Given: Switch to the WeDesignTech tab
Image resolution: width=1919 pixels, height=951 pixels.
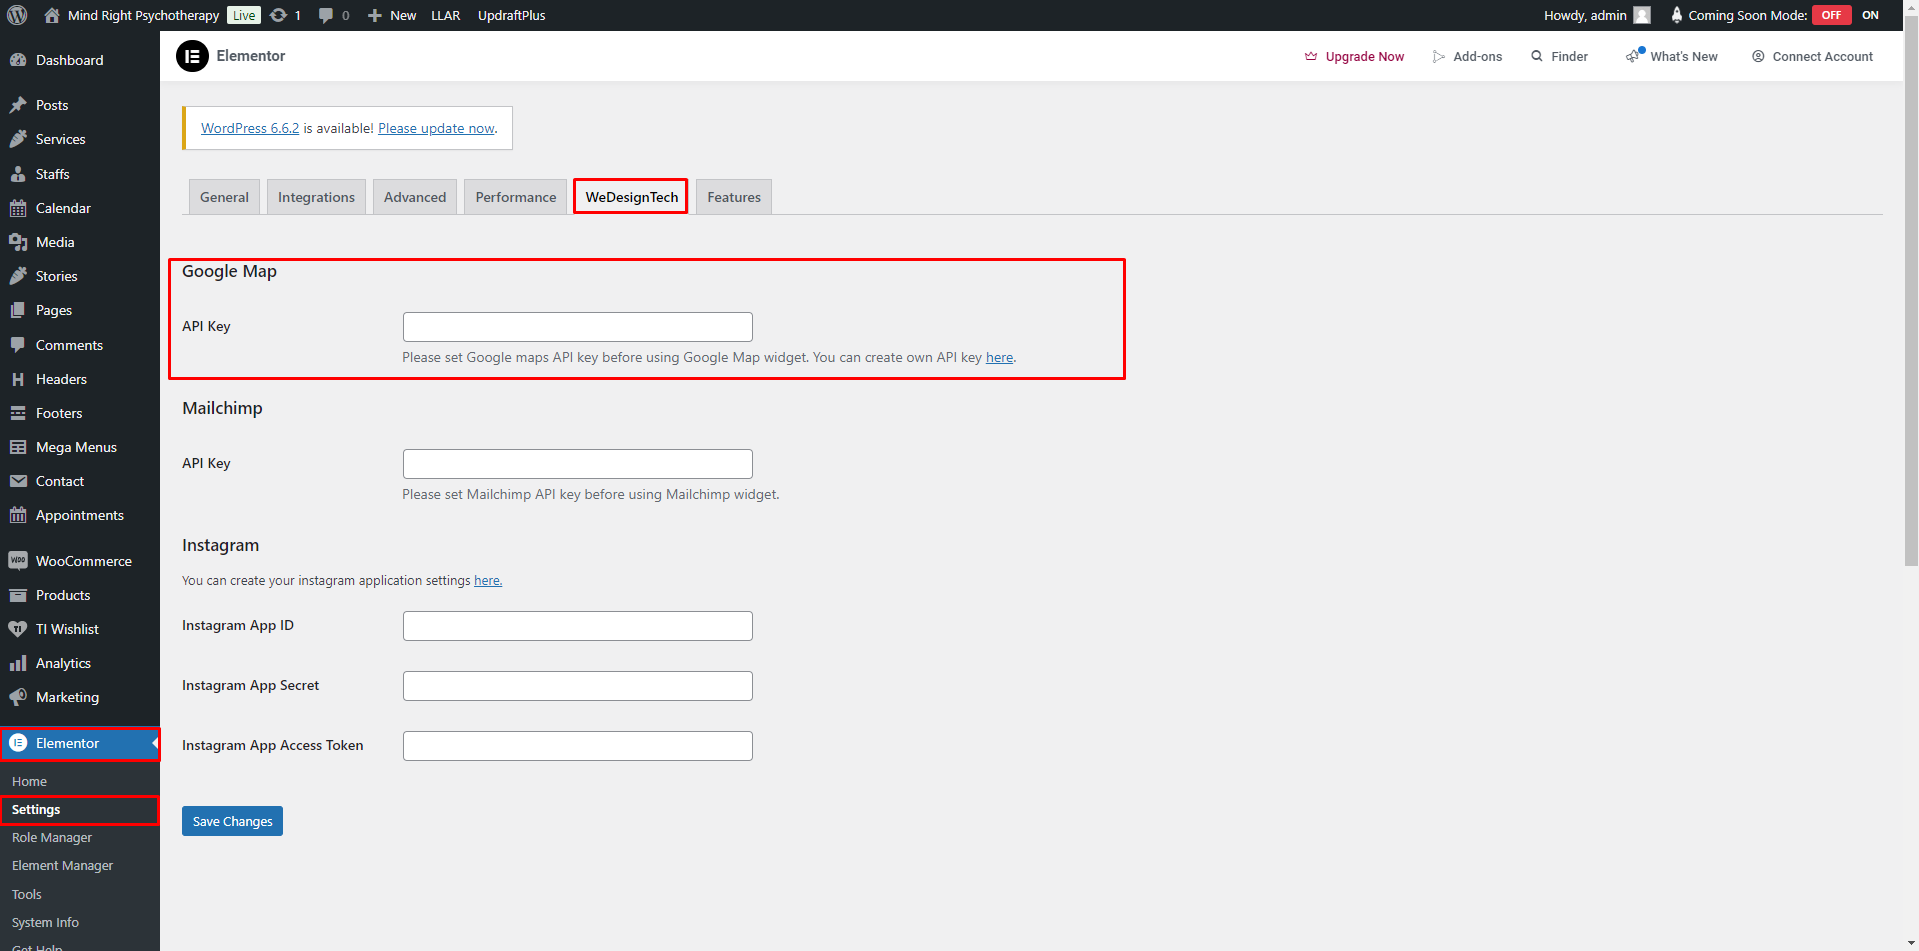Looking at the screenshot, I should click(631, 197).
